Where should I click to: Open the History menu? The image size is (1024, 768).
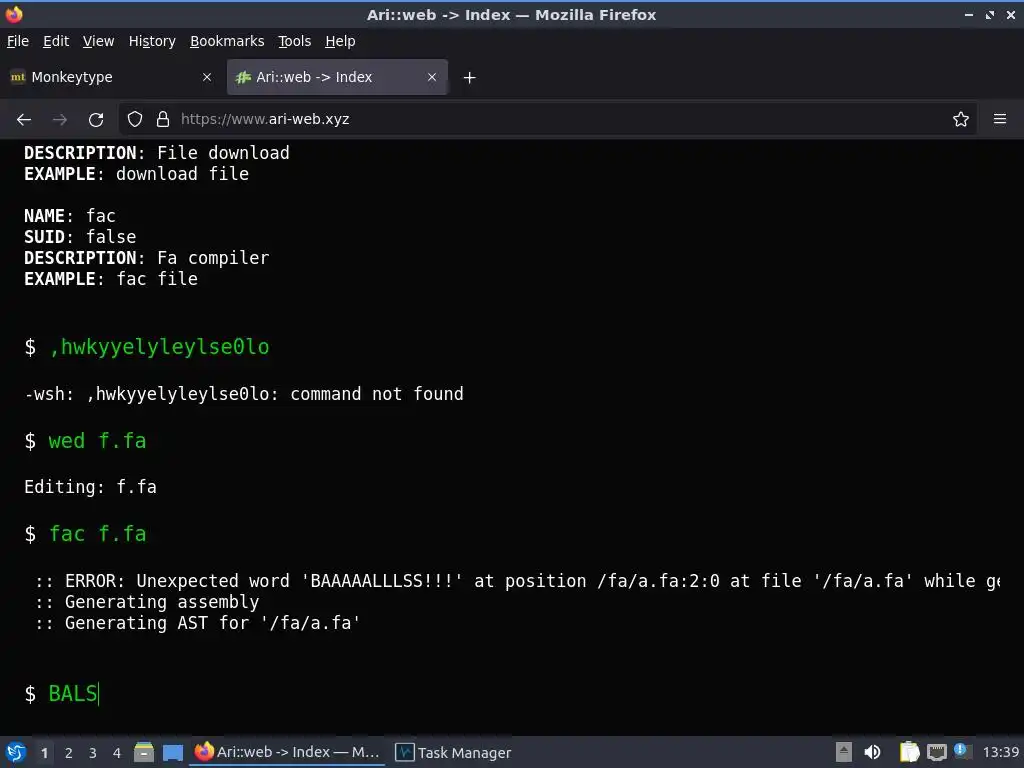pos(152,41)
